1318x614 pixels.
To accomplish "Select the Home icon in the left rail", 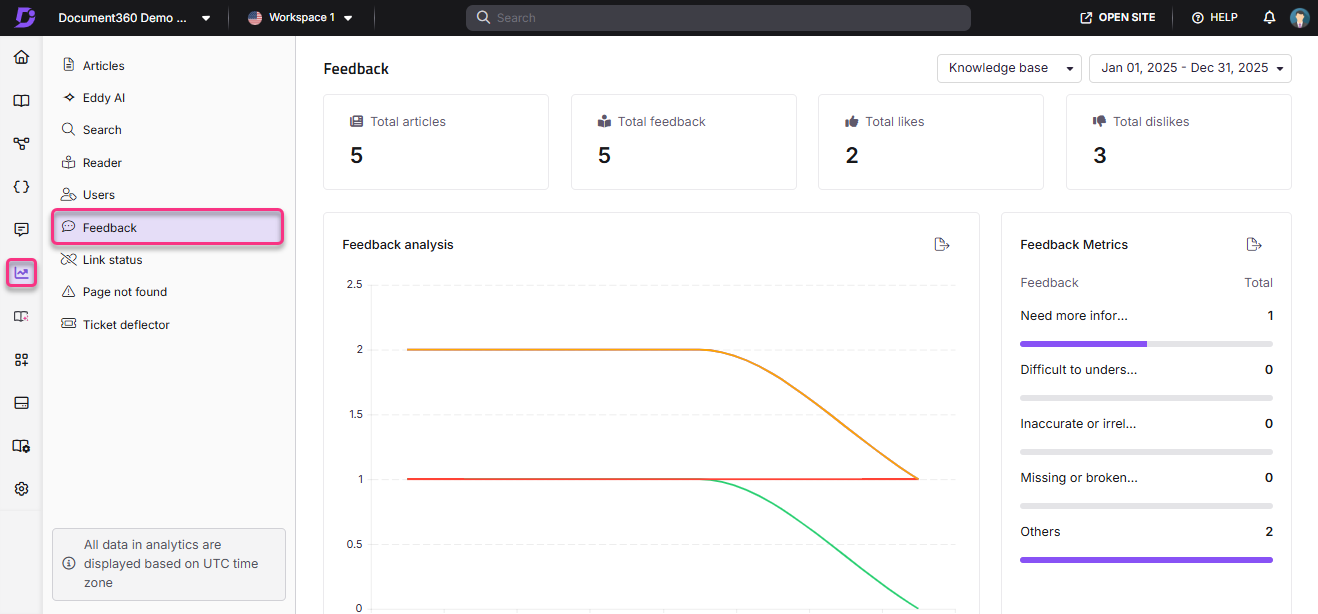I will pos(21,57).
